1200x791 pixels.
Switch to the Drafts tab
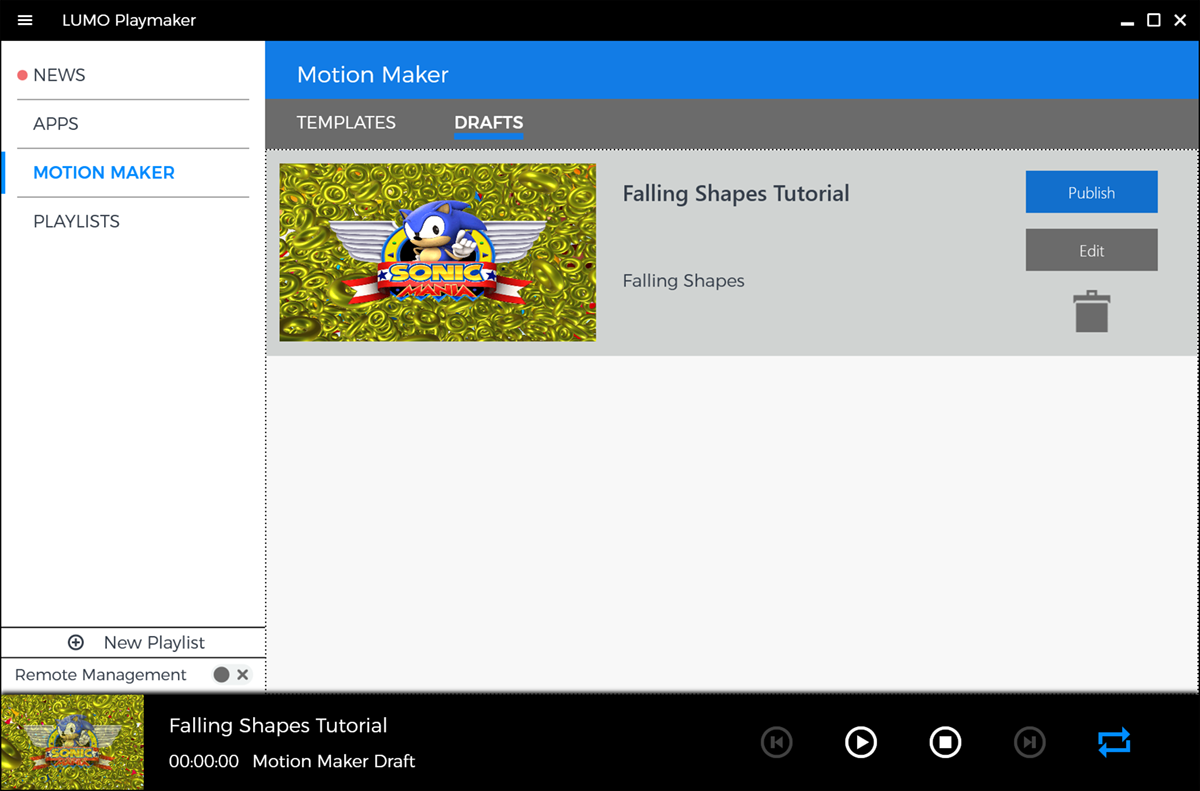pos(489,123)
